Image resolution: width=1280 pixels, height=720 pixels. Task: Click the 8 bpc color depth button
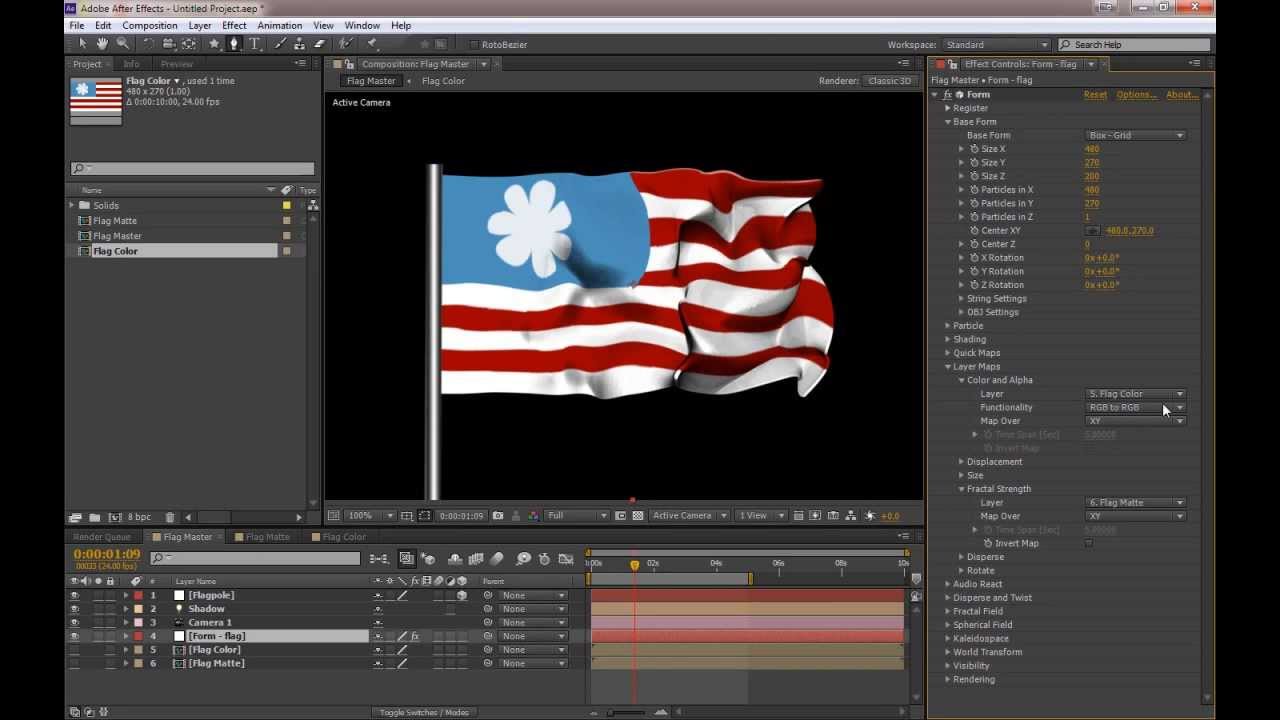click(x=139, y=517)
